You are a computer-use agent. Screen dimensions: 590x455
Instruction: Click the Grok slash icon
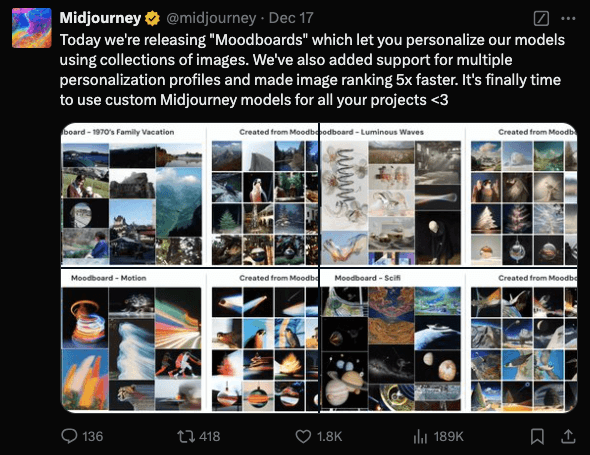coord(541,18)
